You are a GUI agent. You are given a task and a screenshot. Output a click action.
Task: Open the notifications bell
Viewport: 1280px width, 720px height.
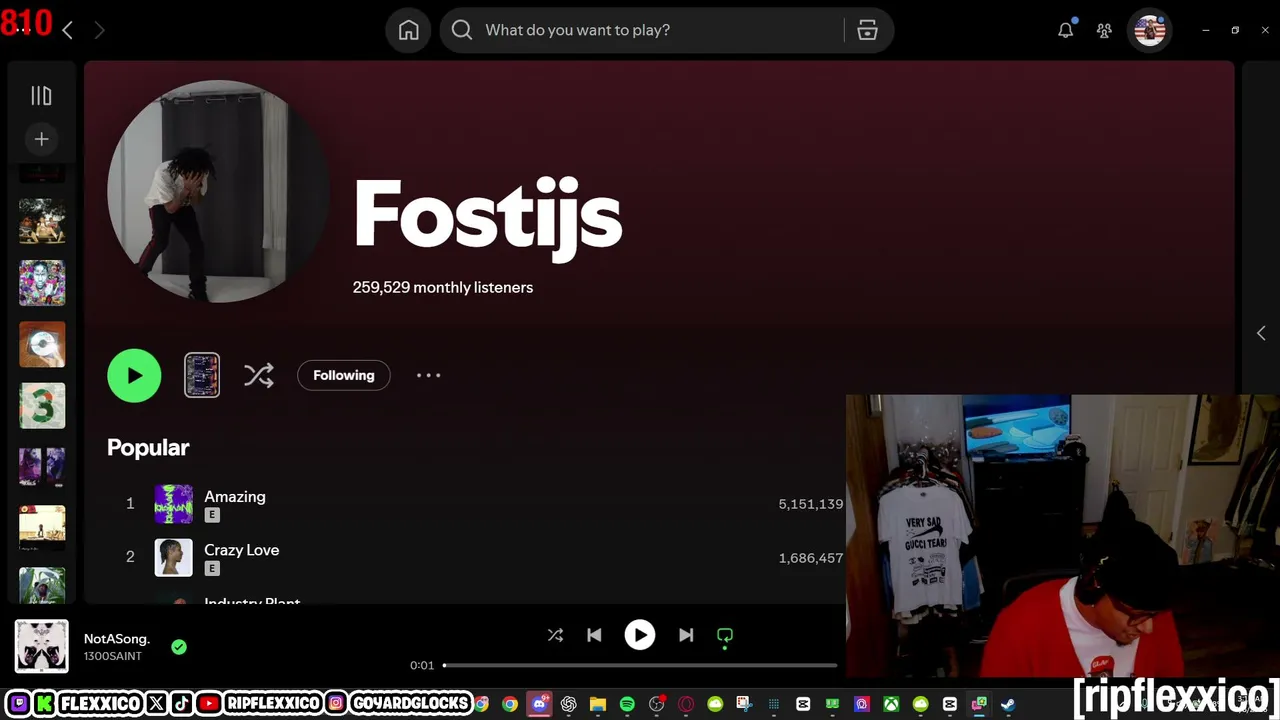pyautogui.click(x=1066, y=30)
